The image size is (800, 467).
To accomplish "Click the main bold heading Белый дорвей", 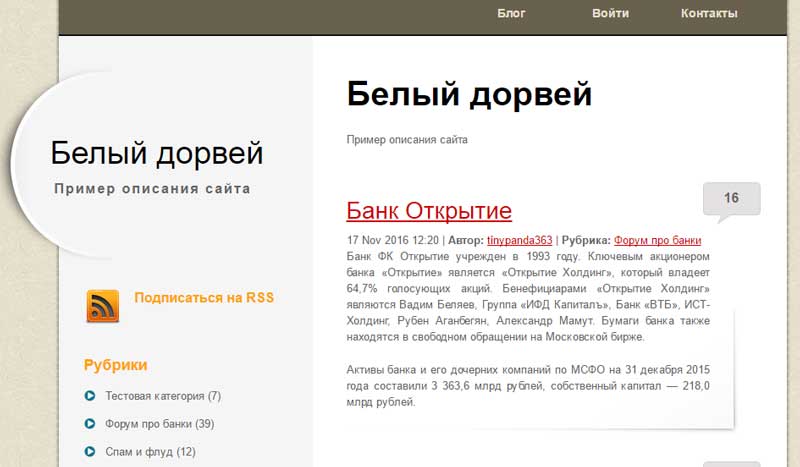I will [469, 94].
